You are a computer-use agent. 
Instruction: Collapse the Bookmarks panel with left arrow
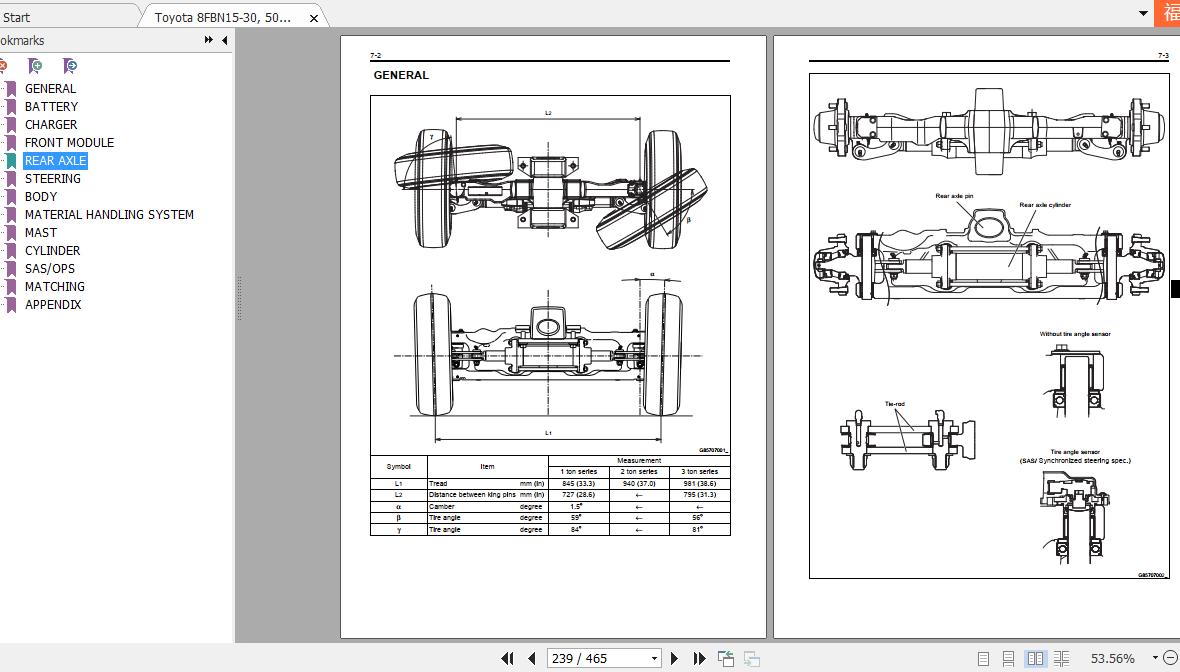(224, 41)
